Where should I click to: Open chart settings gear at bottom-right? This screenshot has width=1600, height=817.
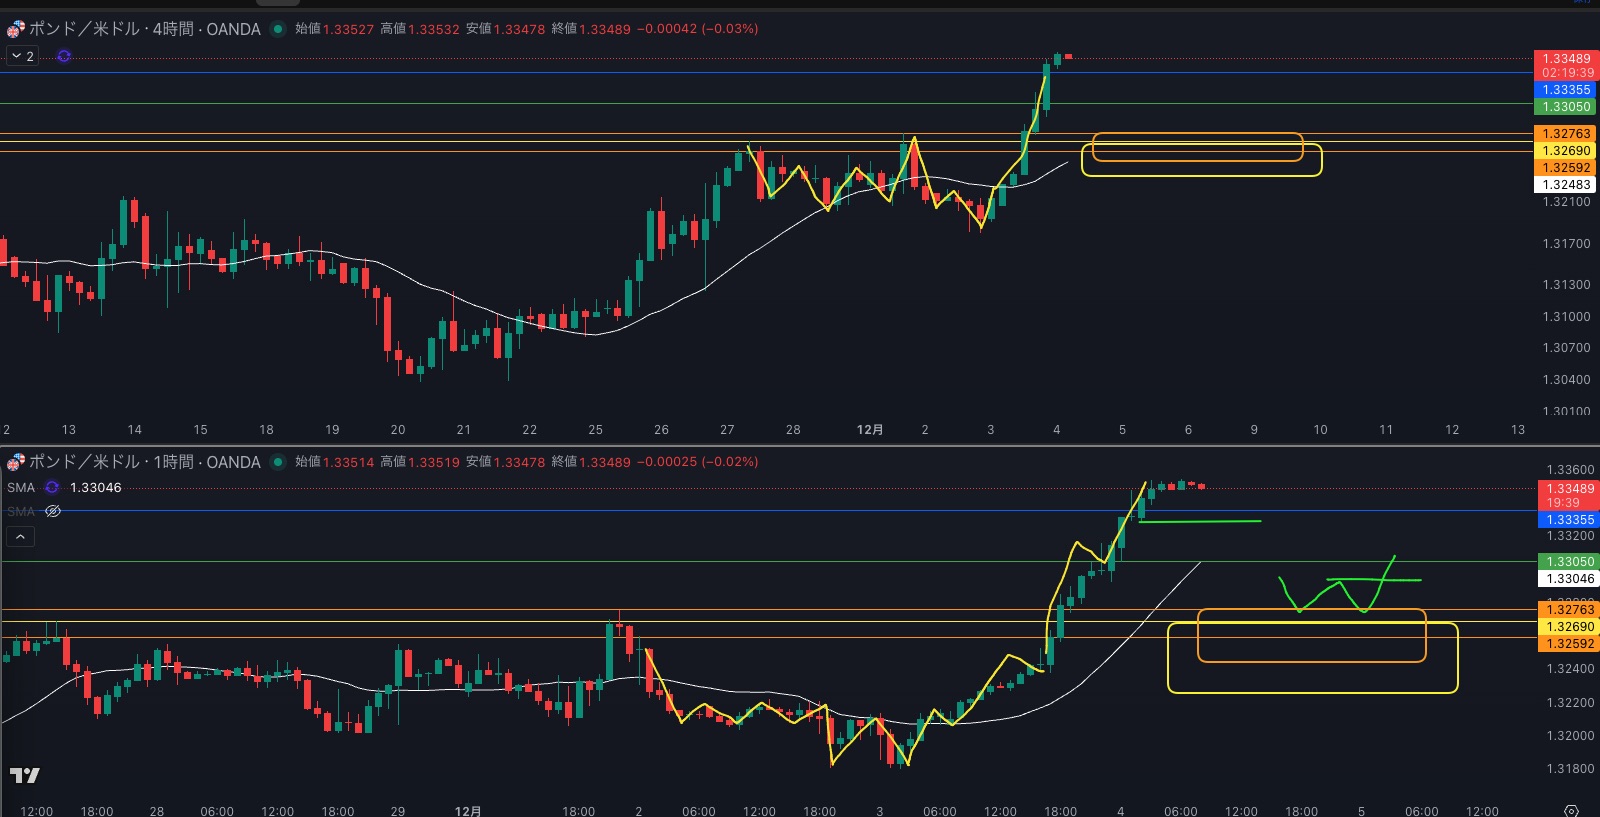[x=1571, y=810]
